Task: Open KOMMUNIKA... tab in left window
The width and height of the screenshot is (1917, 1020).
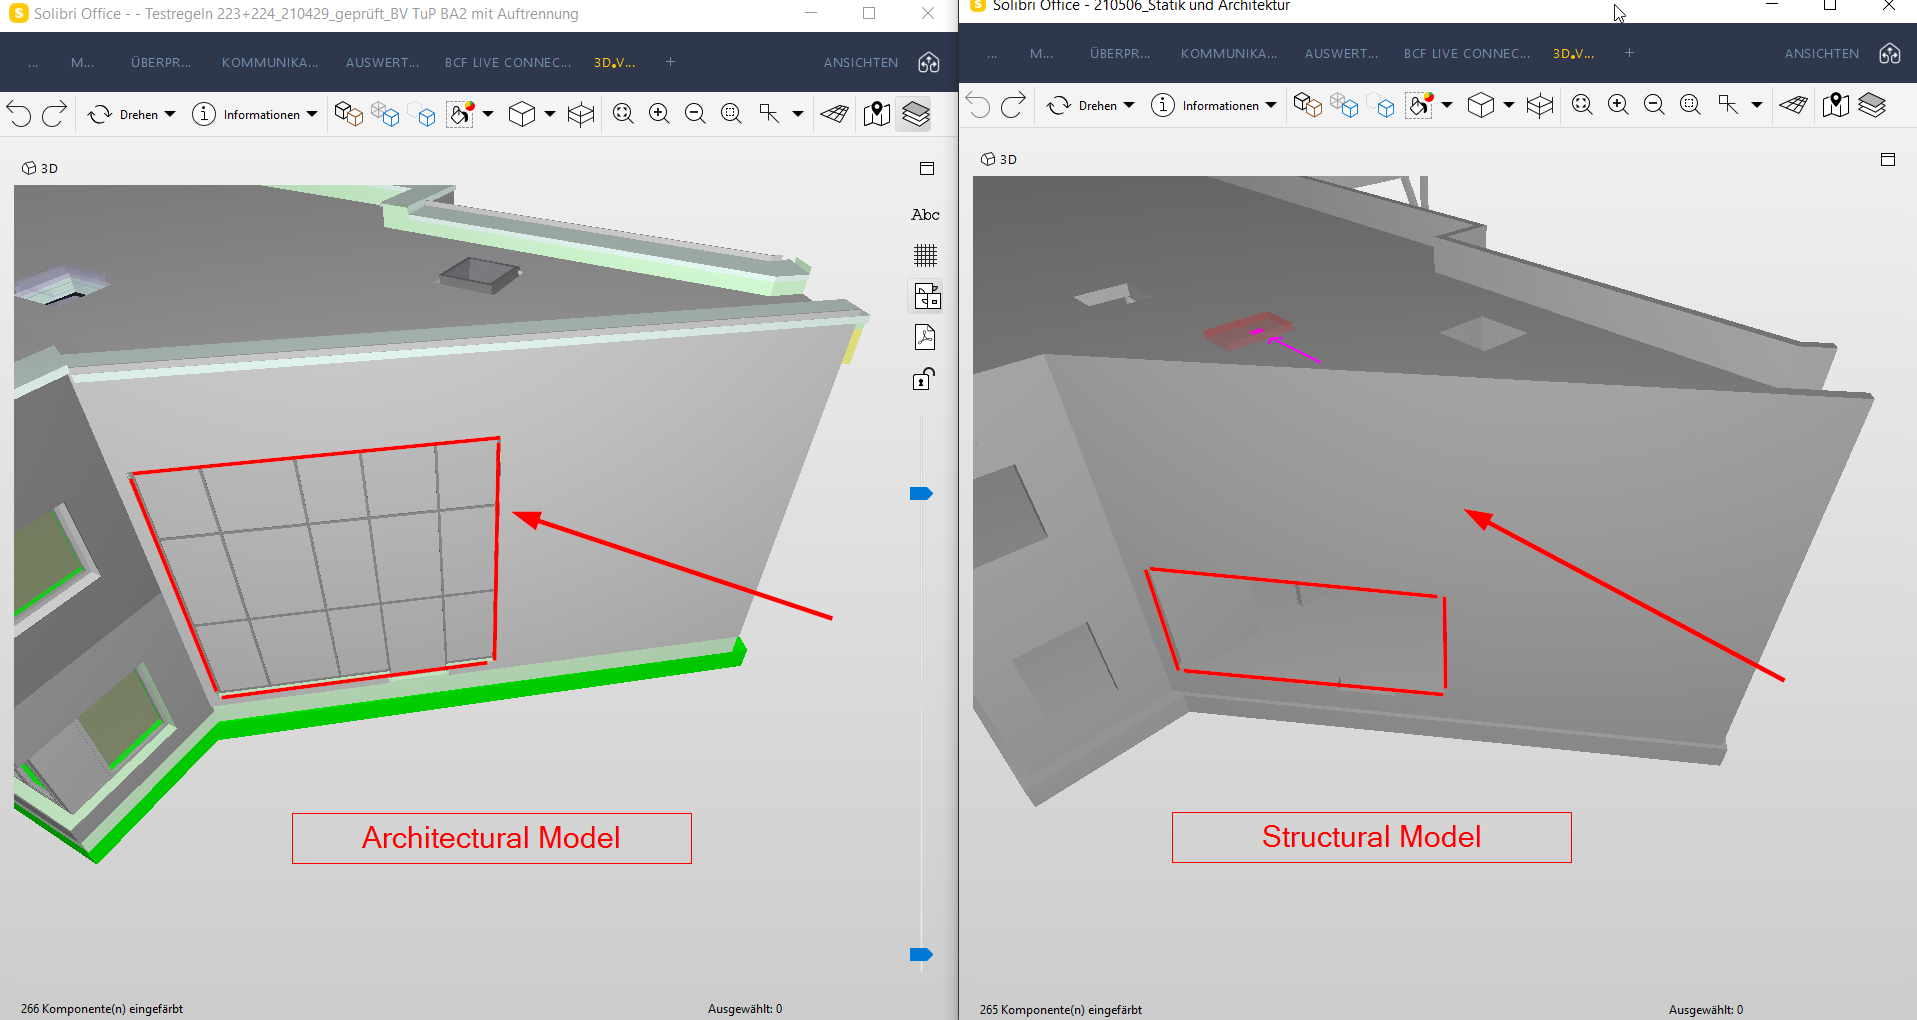Action: (270, 62)
